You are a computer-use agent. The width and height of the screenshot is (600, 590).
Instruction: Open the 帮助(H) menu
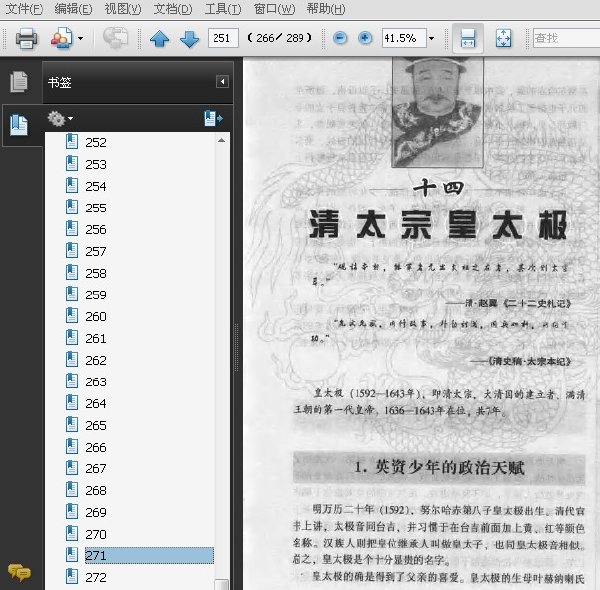326,8
